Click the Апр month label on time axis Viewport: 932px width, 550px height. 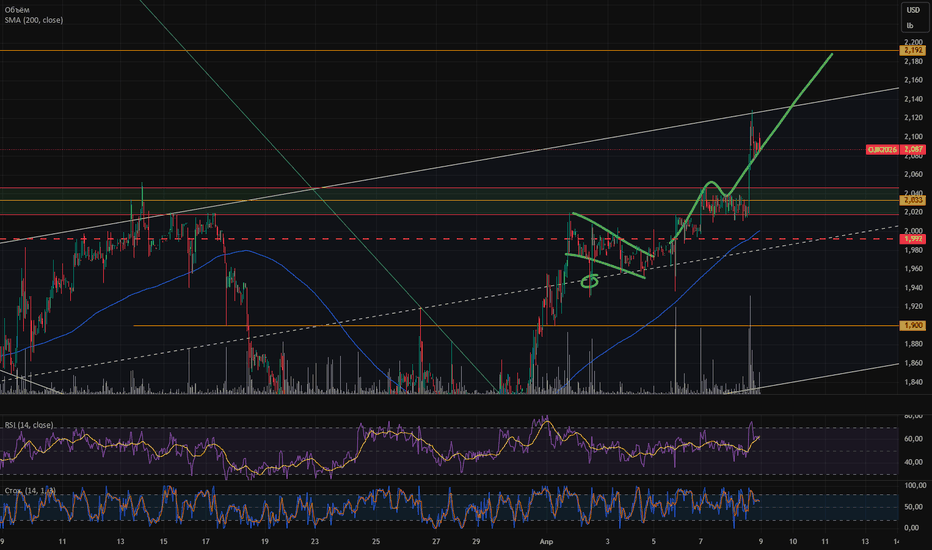click(x=546, y=542)
